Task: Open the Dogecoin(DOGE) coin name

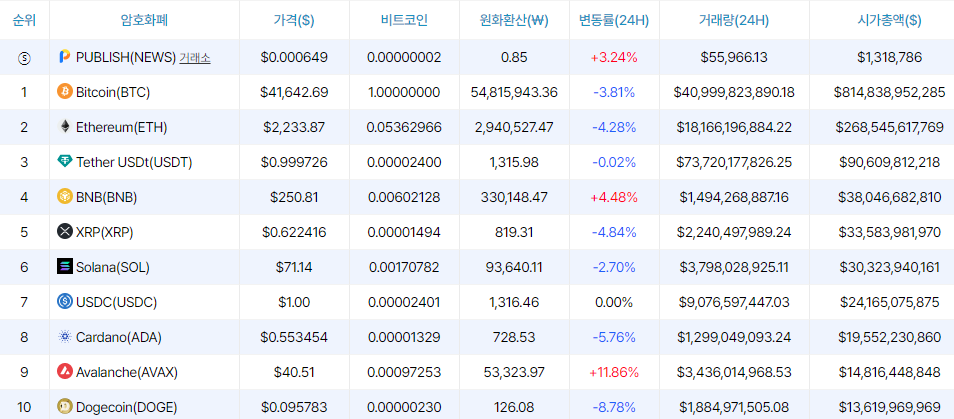Action: [x=127, y=407]
